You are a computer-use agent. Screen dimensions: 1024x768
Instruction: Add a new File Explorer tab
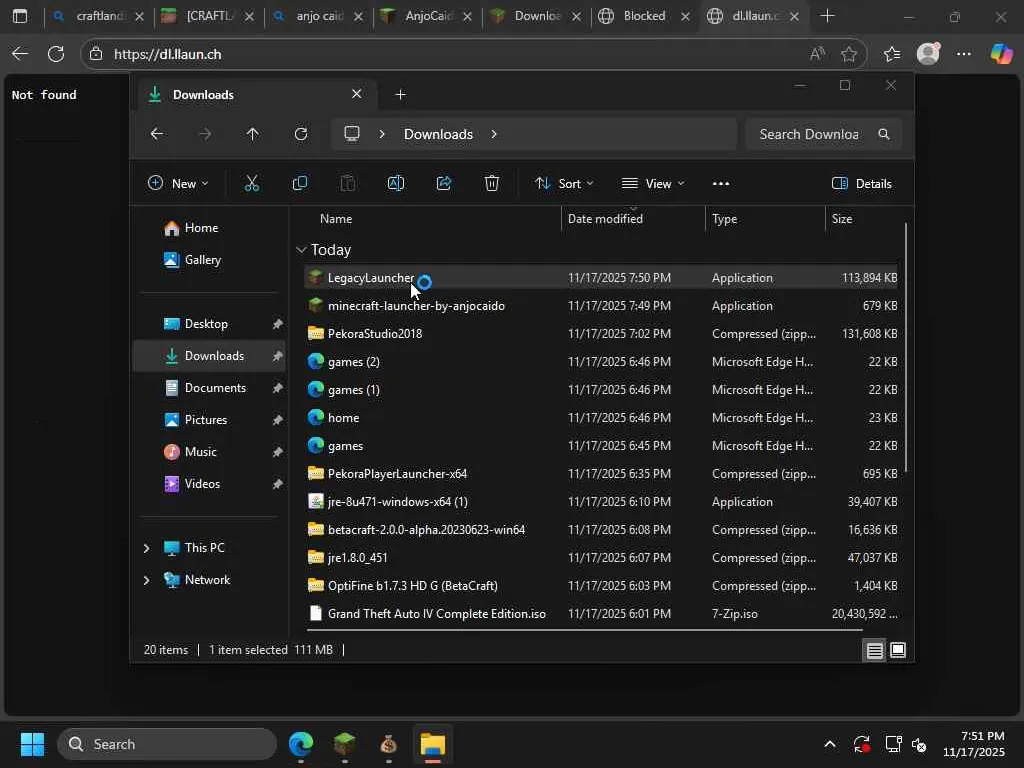coord(400,95)
